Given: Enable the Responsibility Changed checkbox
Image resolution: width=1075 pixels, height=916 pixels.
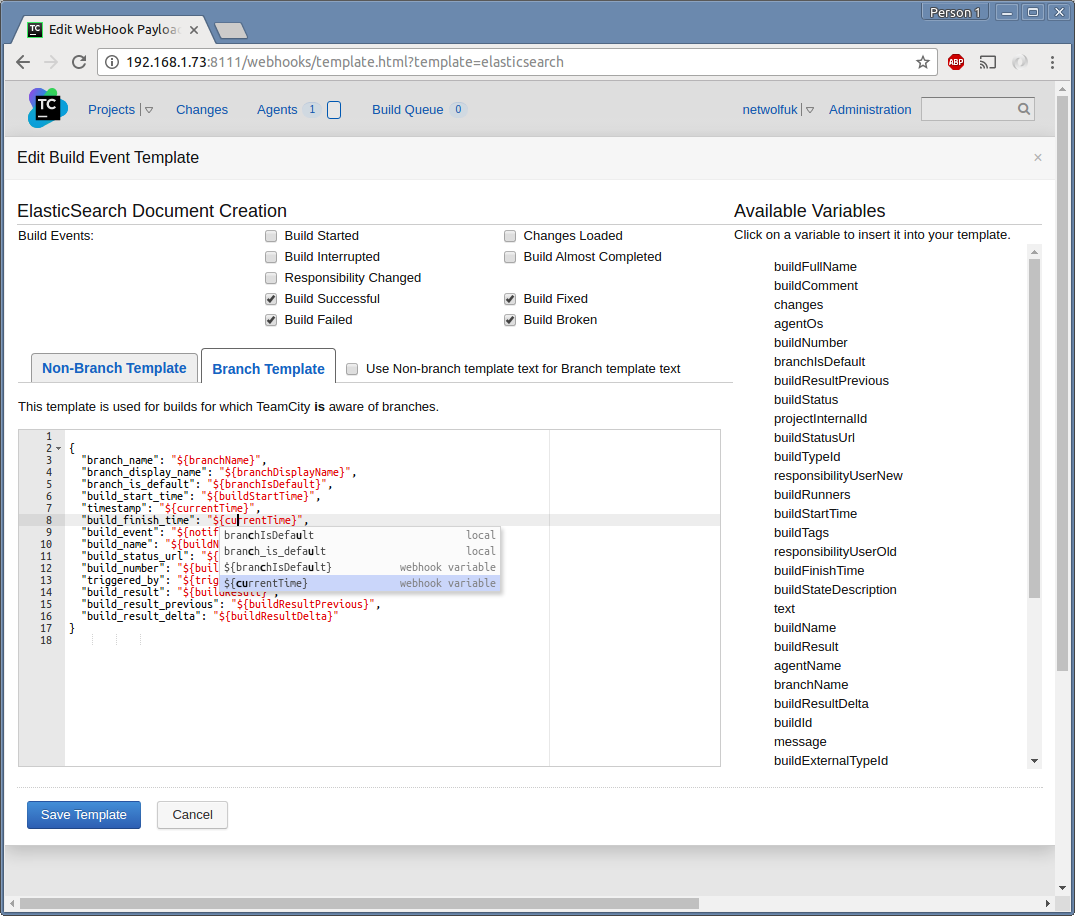Looking at the screenshot, I should [x=271, y=278].
